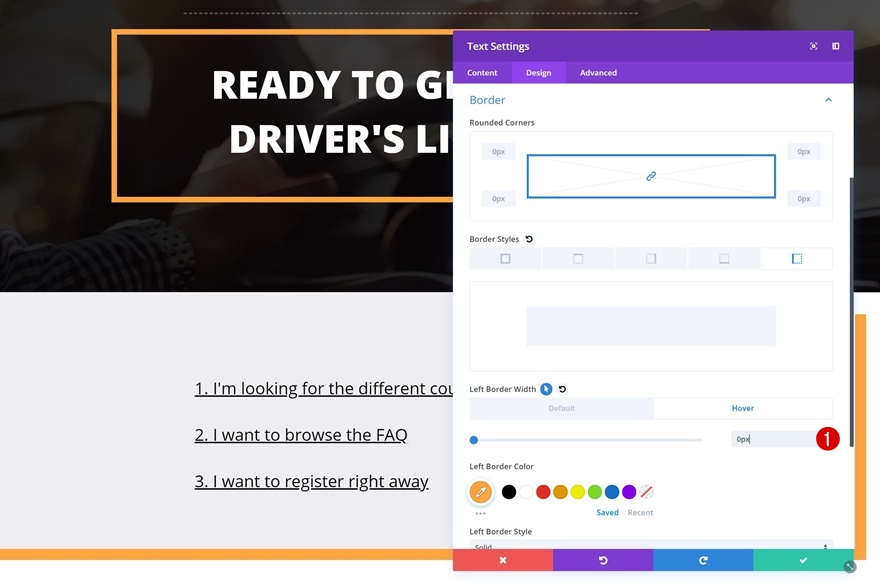Show the Saved color palette

click(607, 512)
